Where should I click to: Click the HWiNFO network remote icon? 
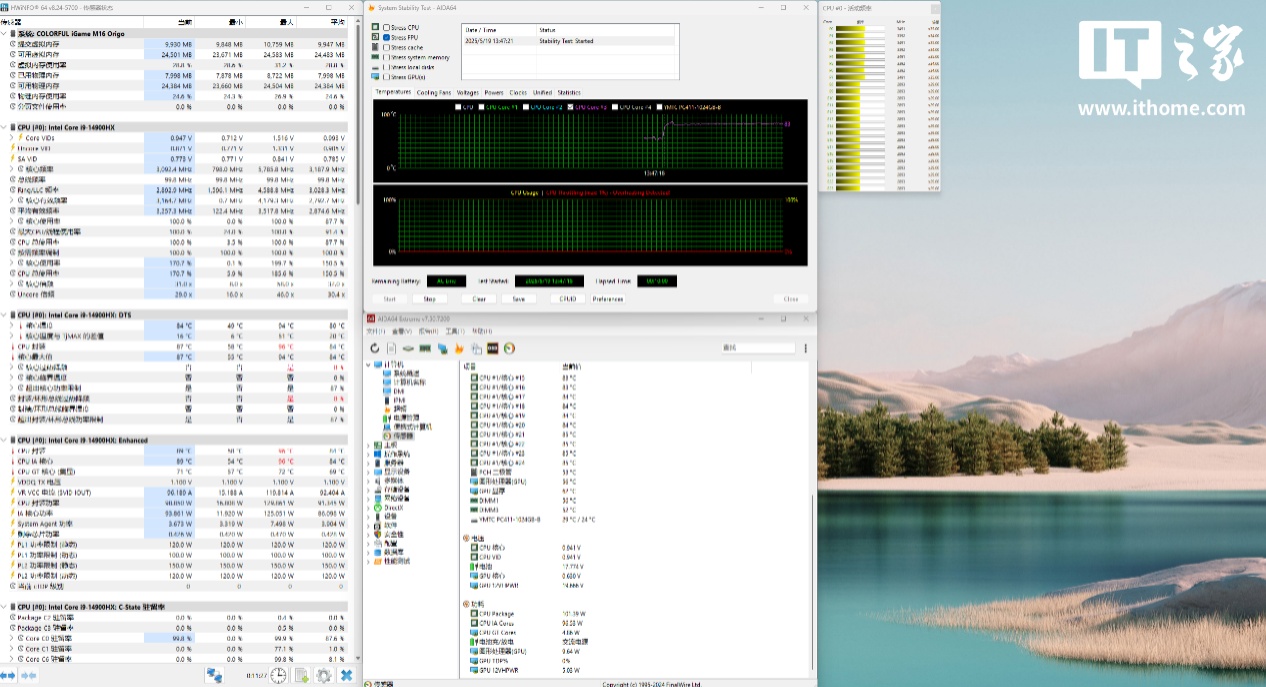coord(214,676)
